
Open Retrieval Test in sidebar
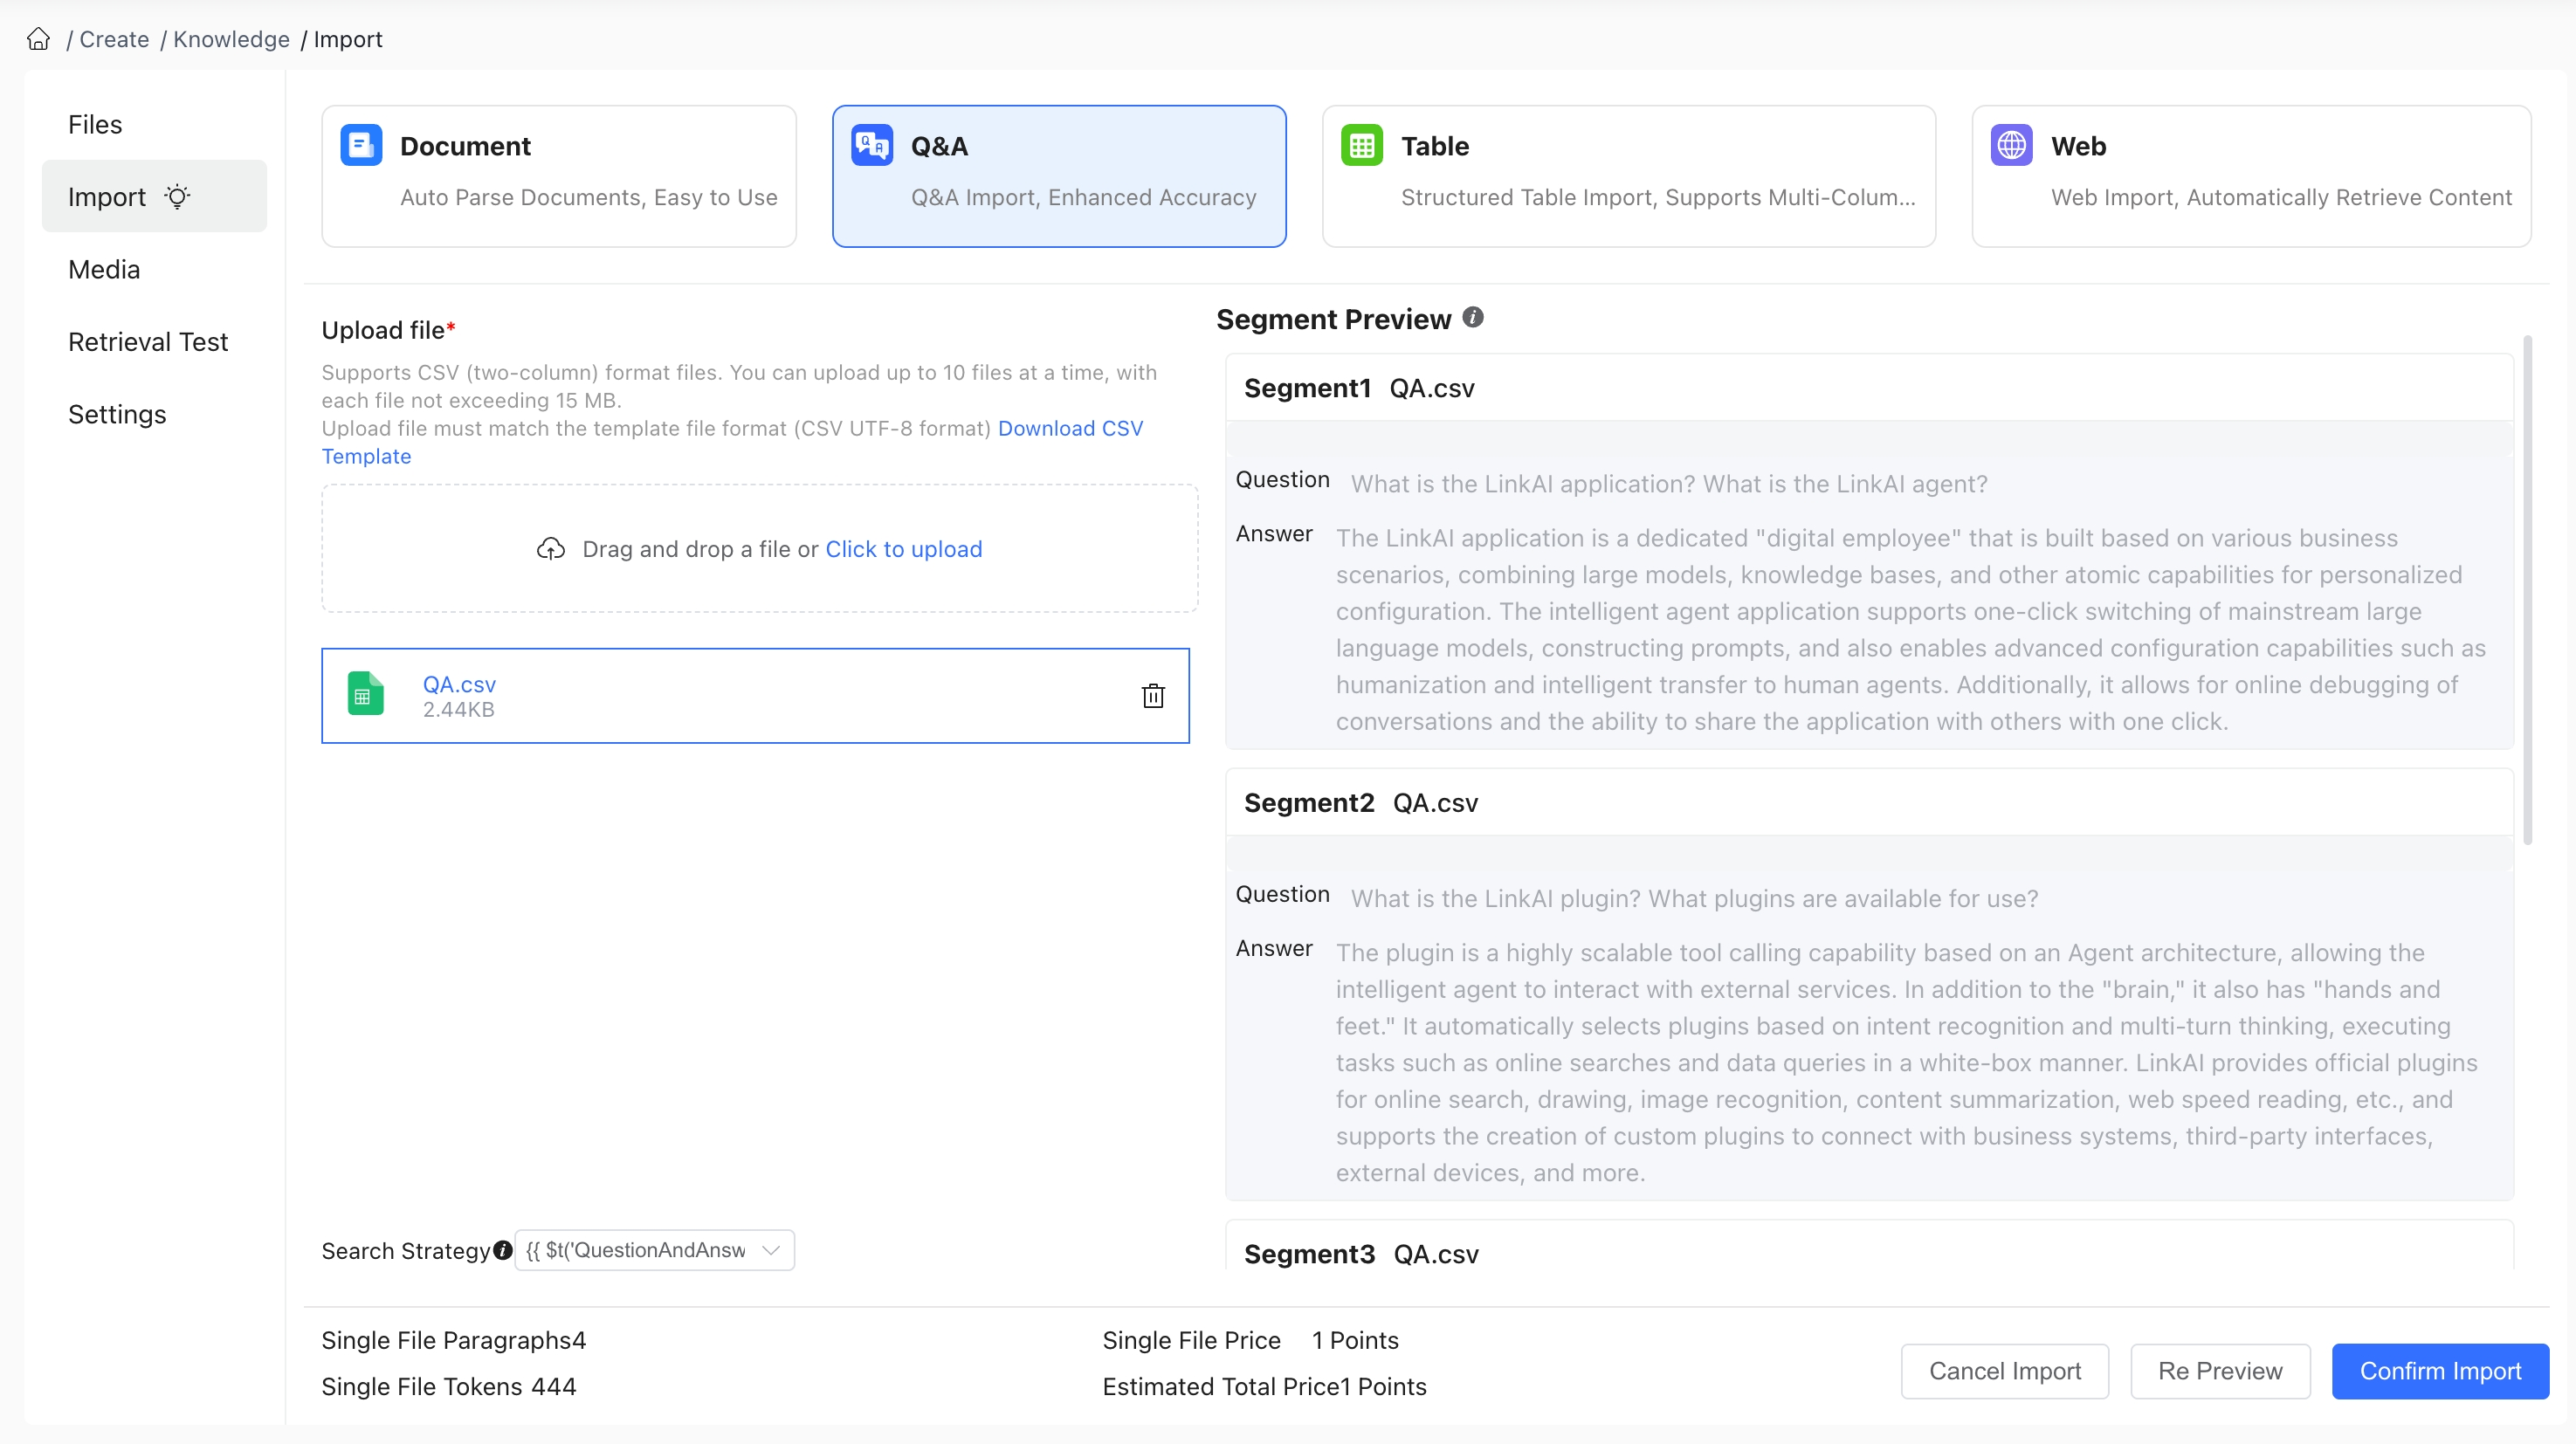148,341
